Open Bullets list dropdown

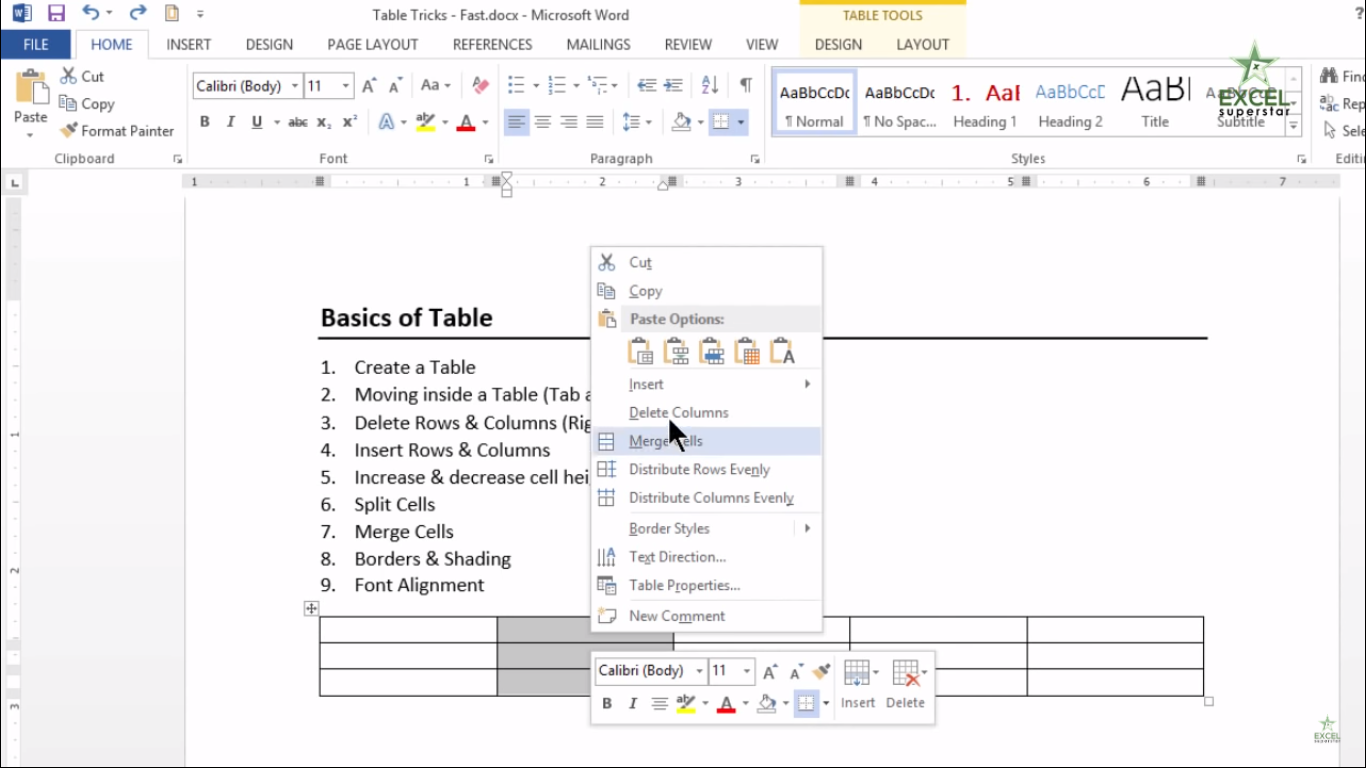(x=536, y=86)
